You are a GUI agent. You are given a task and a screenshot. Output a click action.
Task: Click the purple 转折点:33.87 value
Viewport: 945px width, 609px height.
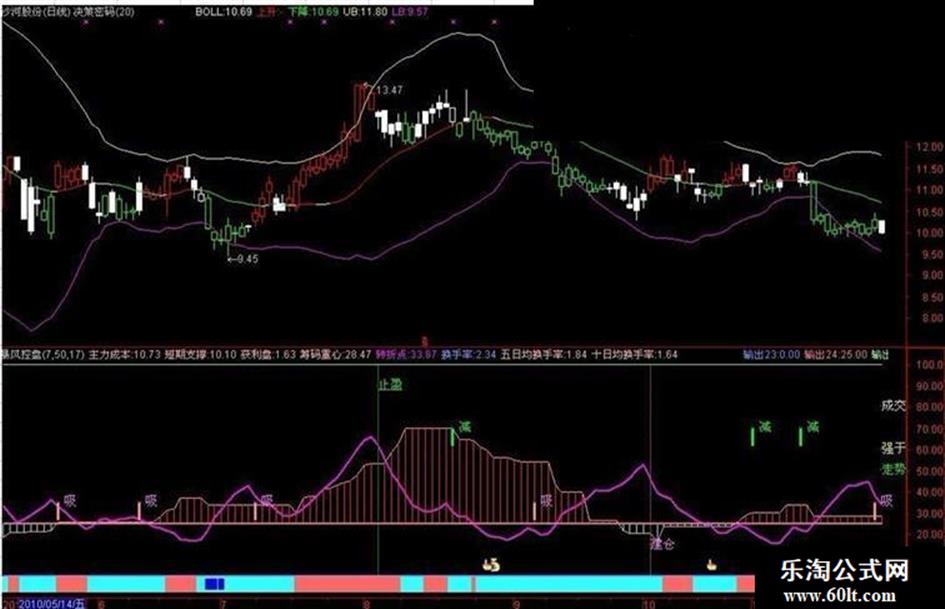tap(406, 355)
